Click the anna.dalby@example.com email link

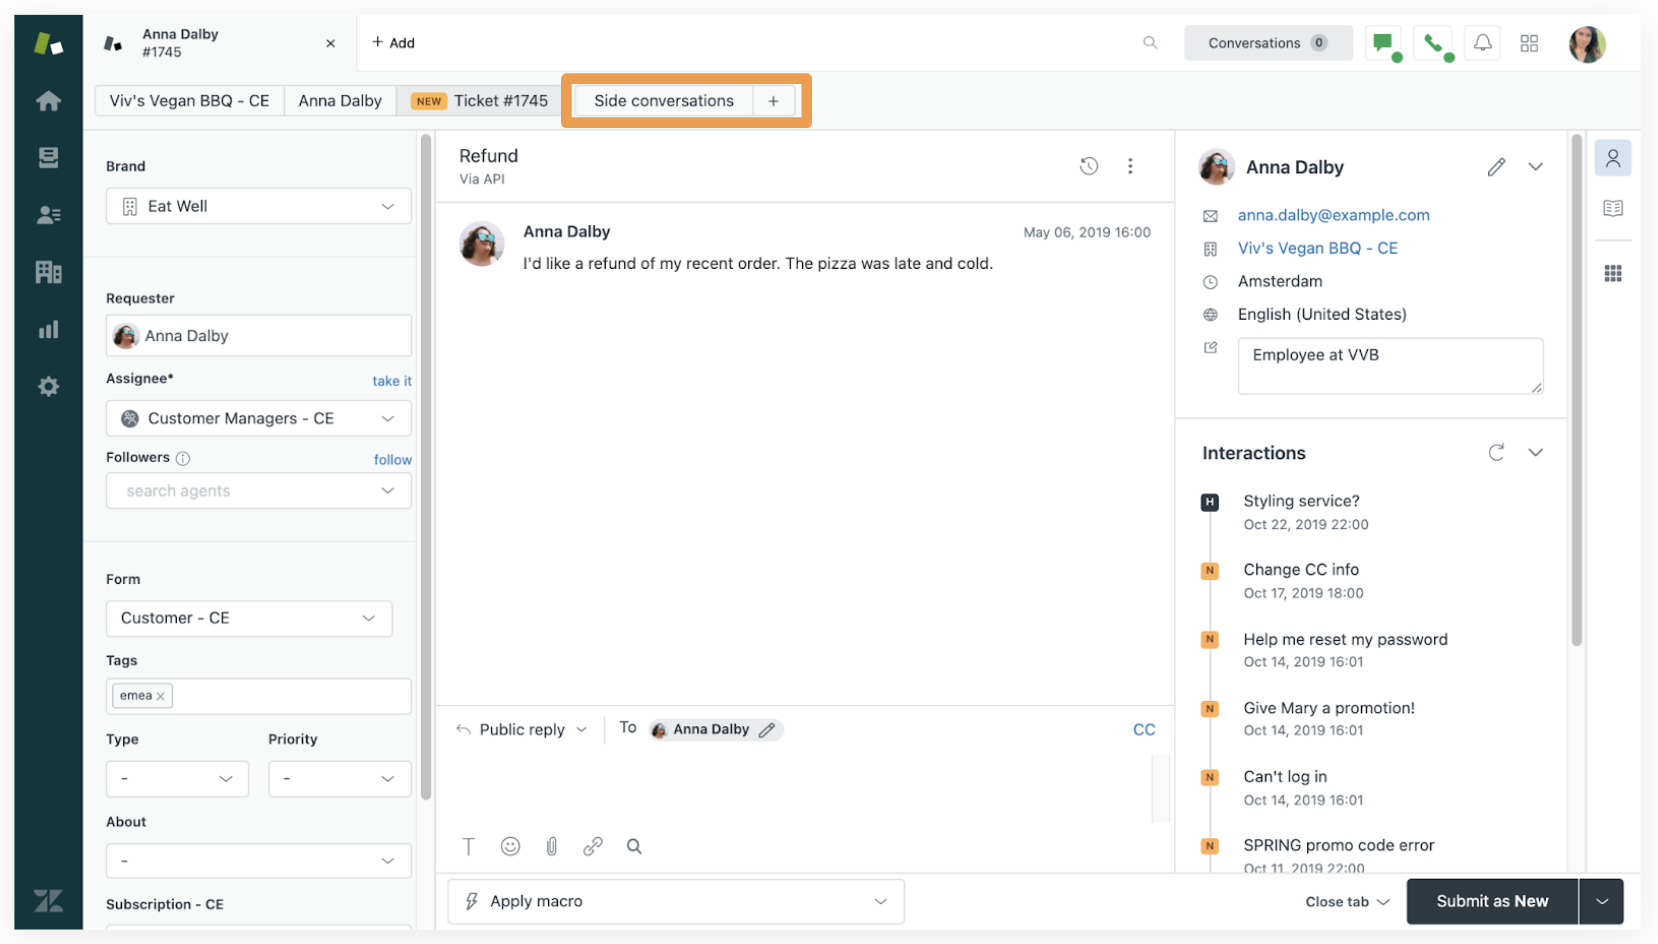pos(1333,215)
